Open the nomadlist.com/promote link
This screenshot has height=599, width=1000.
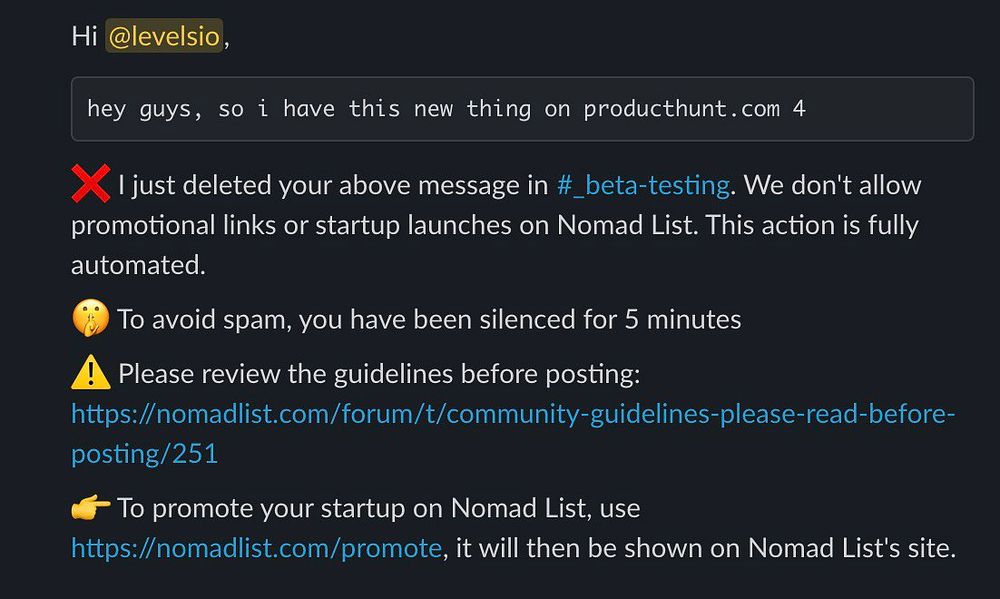pos(256,548)
